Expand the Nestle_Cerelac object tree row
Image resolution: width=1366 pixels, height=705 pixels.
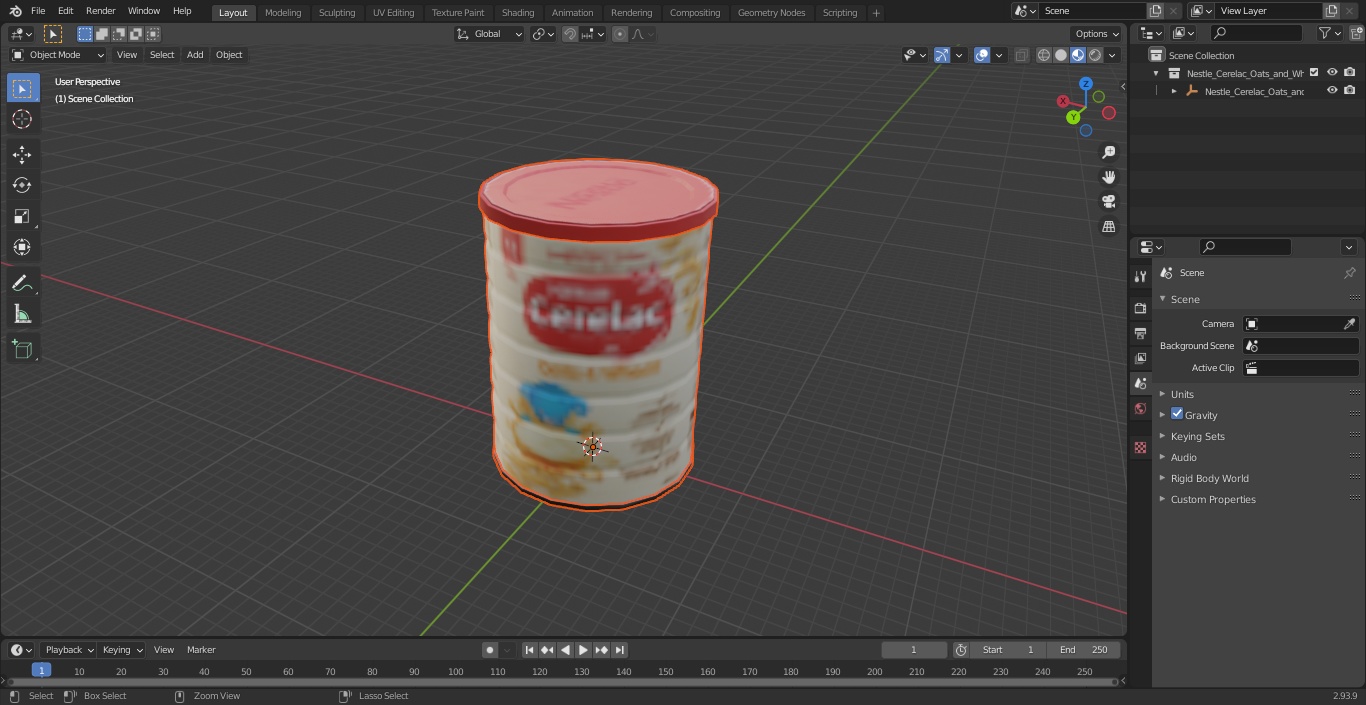tap(1174, 91)
